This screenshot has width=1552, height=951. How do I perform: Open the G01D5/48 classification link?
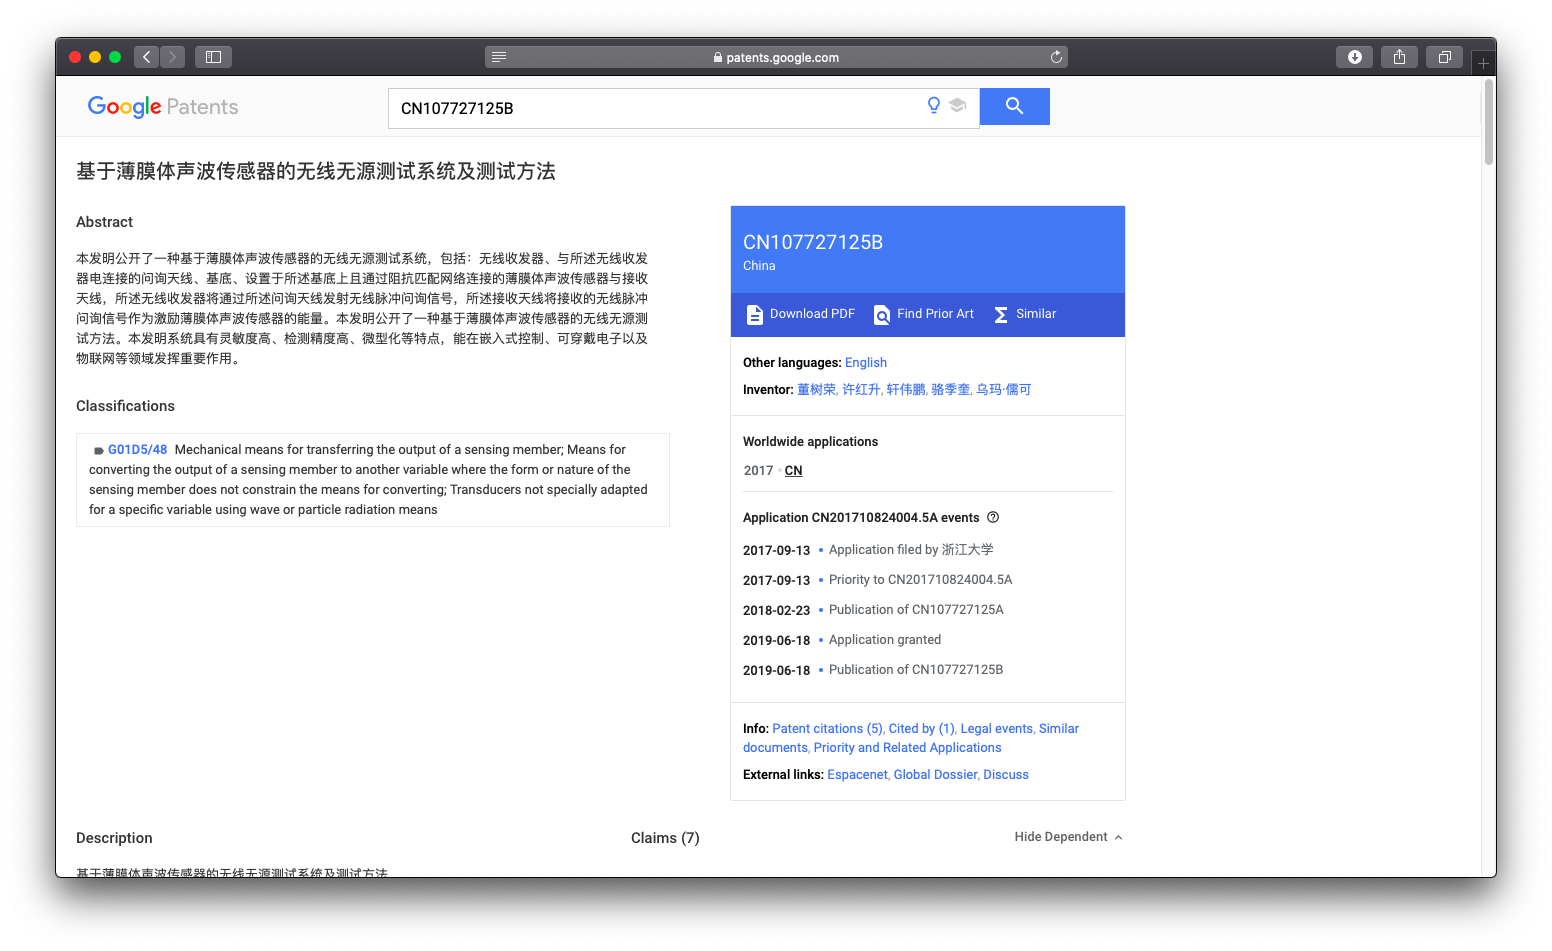click(137, 450)
